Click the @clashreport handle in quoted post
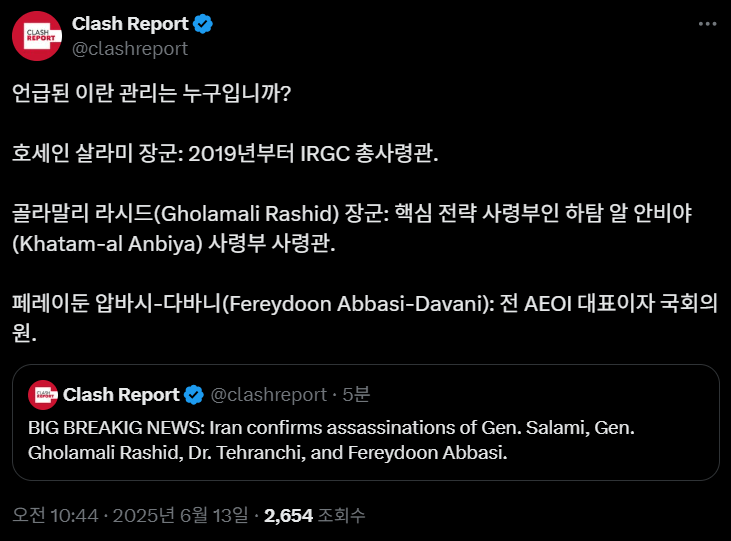This screenshot has width=731, height=541. (x=269, y=395)
